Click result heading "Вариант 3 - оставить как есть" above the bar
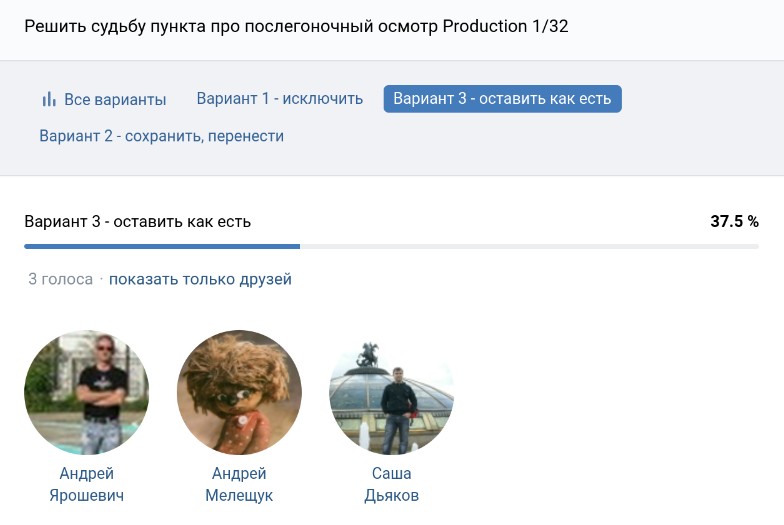784x525 pixels. (x=137, y=221)
